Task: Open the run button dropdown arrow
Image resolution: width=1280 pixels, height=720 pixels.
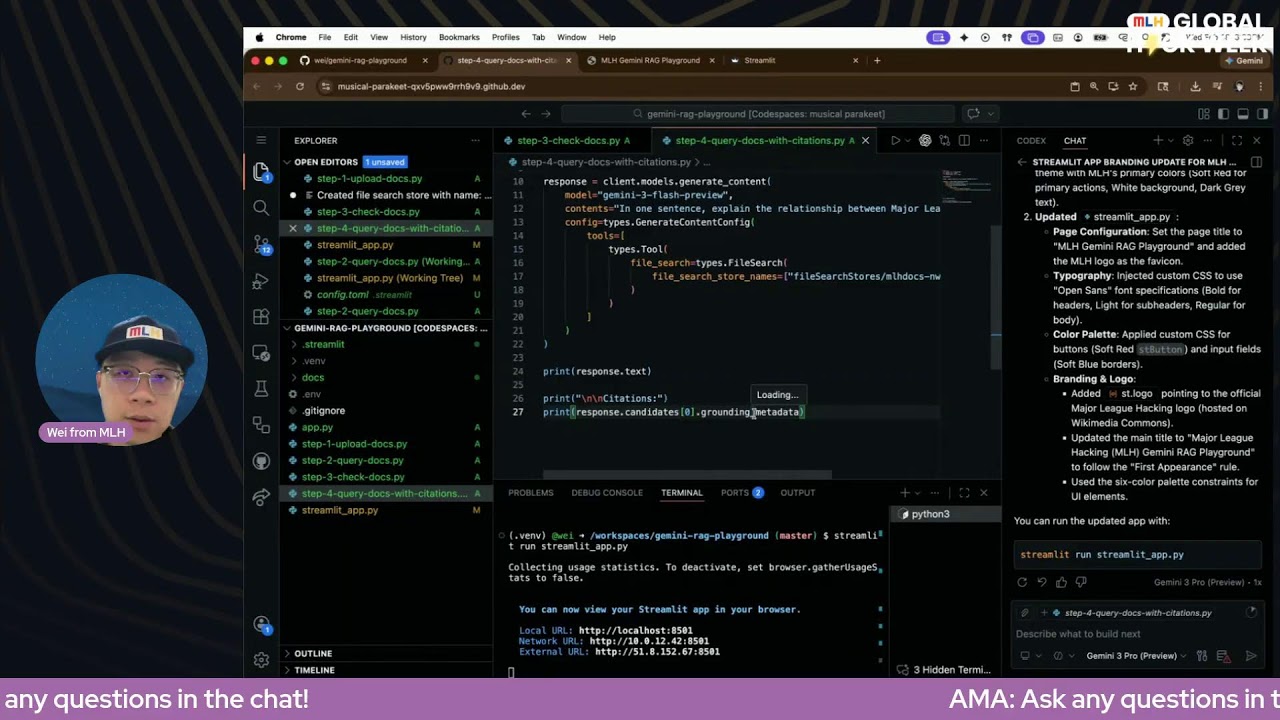Action: (x=909, y=140)
